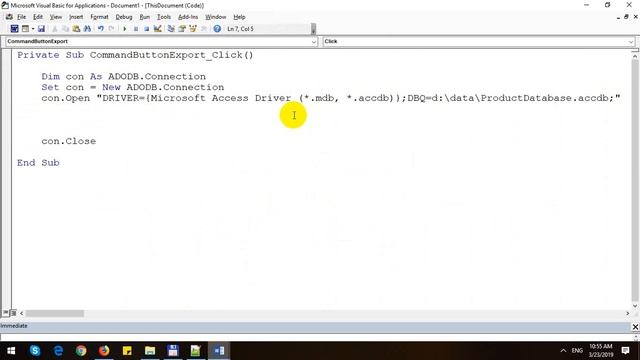Open the Action Center notification icon

coord(625,351)
